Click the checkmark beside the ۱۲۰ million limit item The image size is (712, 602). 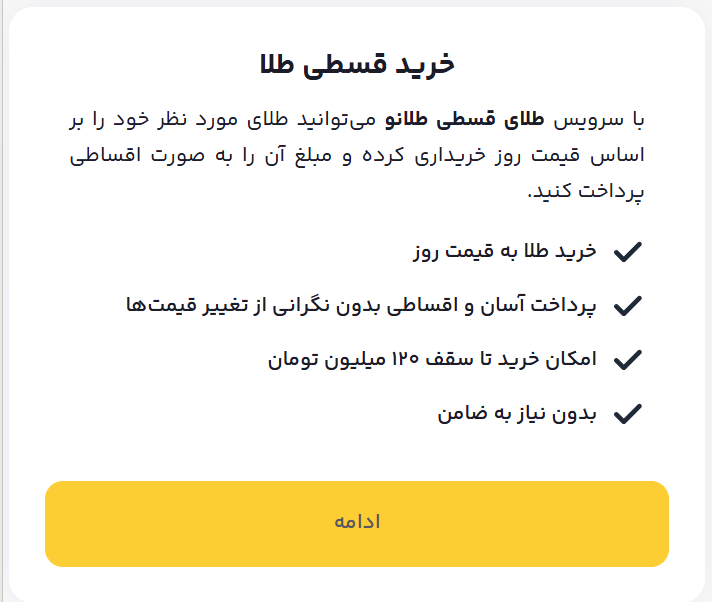(x=627, y=359)
